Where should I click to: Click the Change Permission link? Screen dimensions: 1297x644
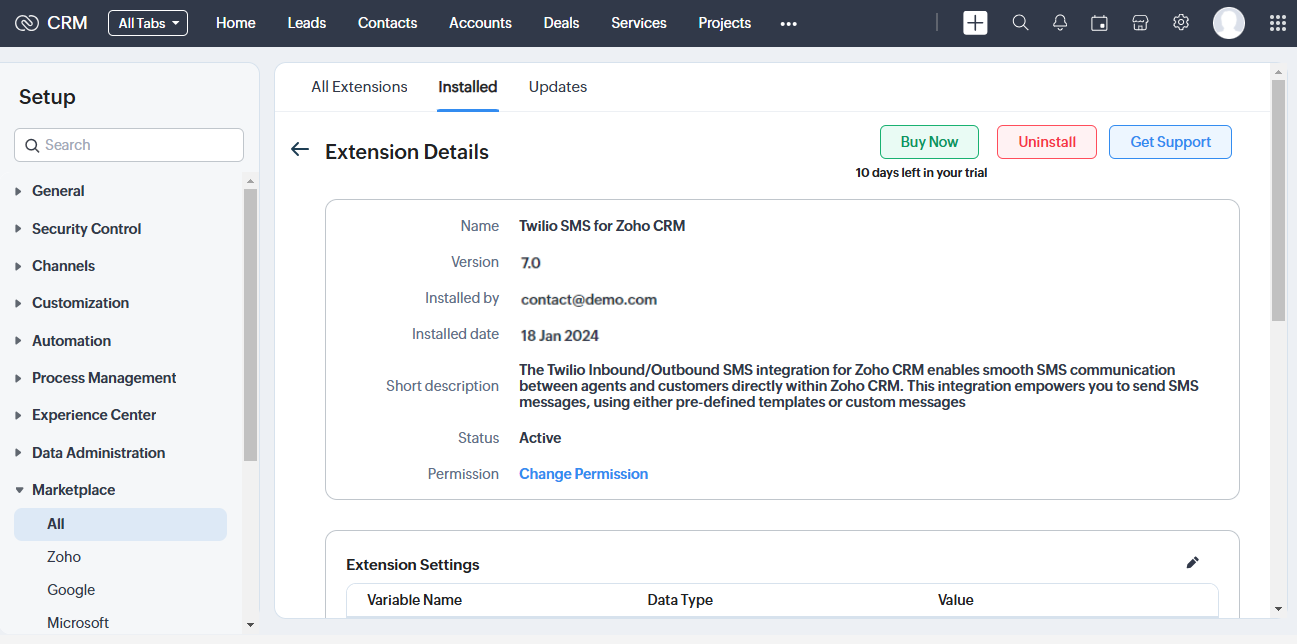(x=583, y=474)
